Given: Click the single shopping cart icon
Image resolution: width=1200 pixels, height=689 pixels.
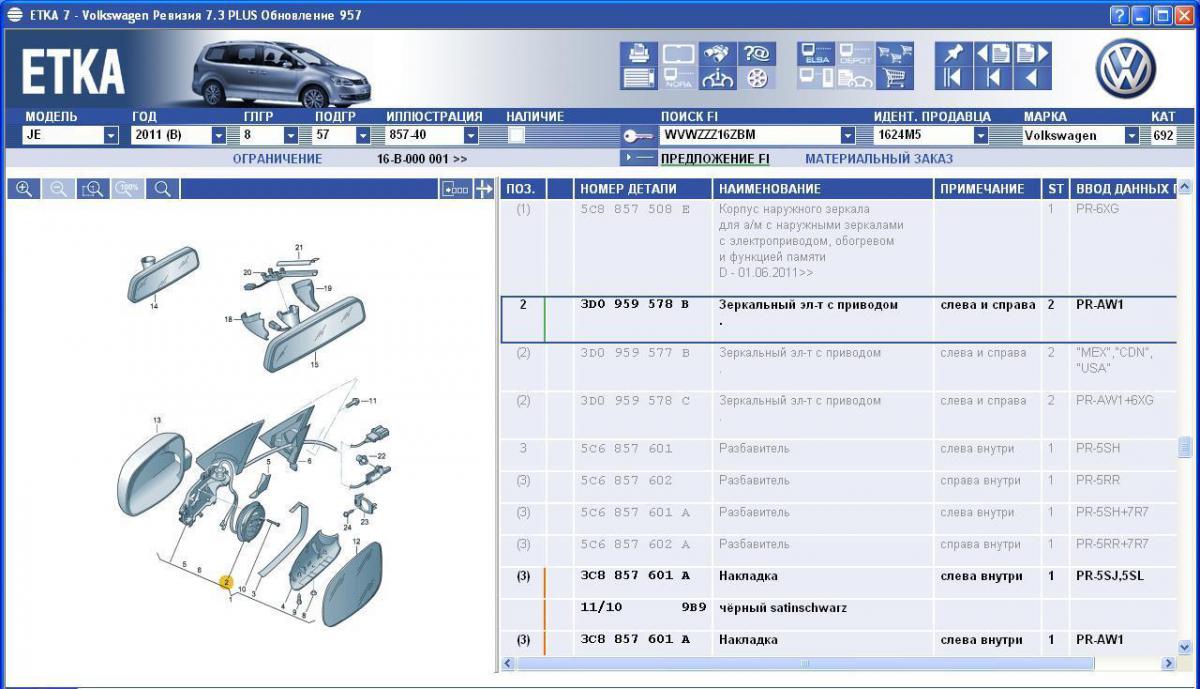Looking at the screenshot, I should (x=895, y=78).
